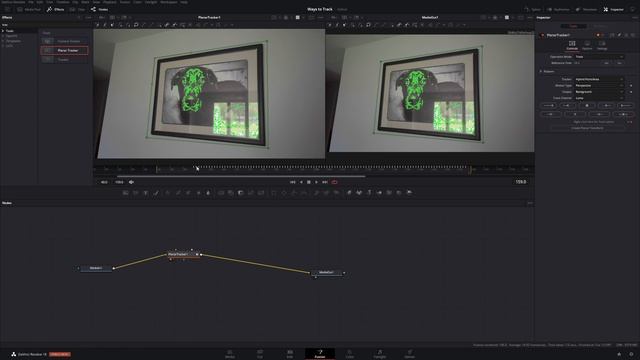Toggle Nodes panel in top bar
Image resolution: width=640 pixels, height=360 pixels.
100,9
